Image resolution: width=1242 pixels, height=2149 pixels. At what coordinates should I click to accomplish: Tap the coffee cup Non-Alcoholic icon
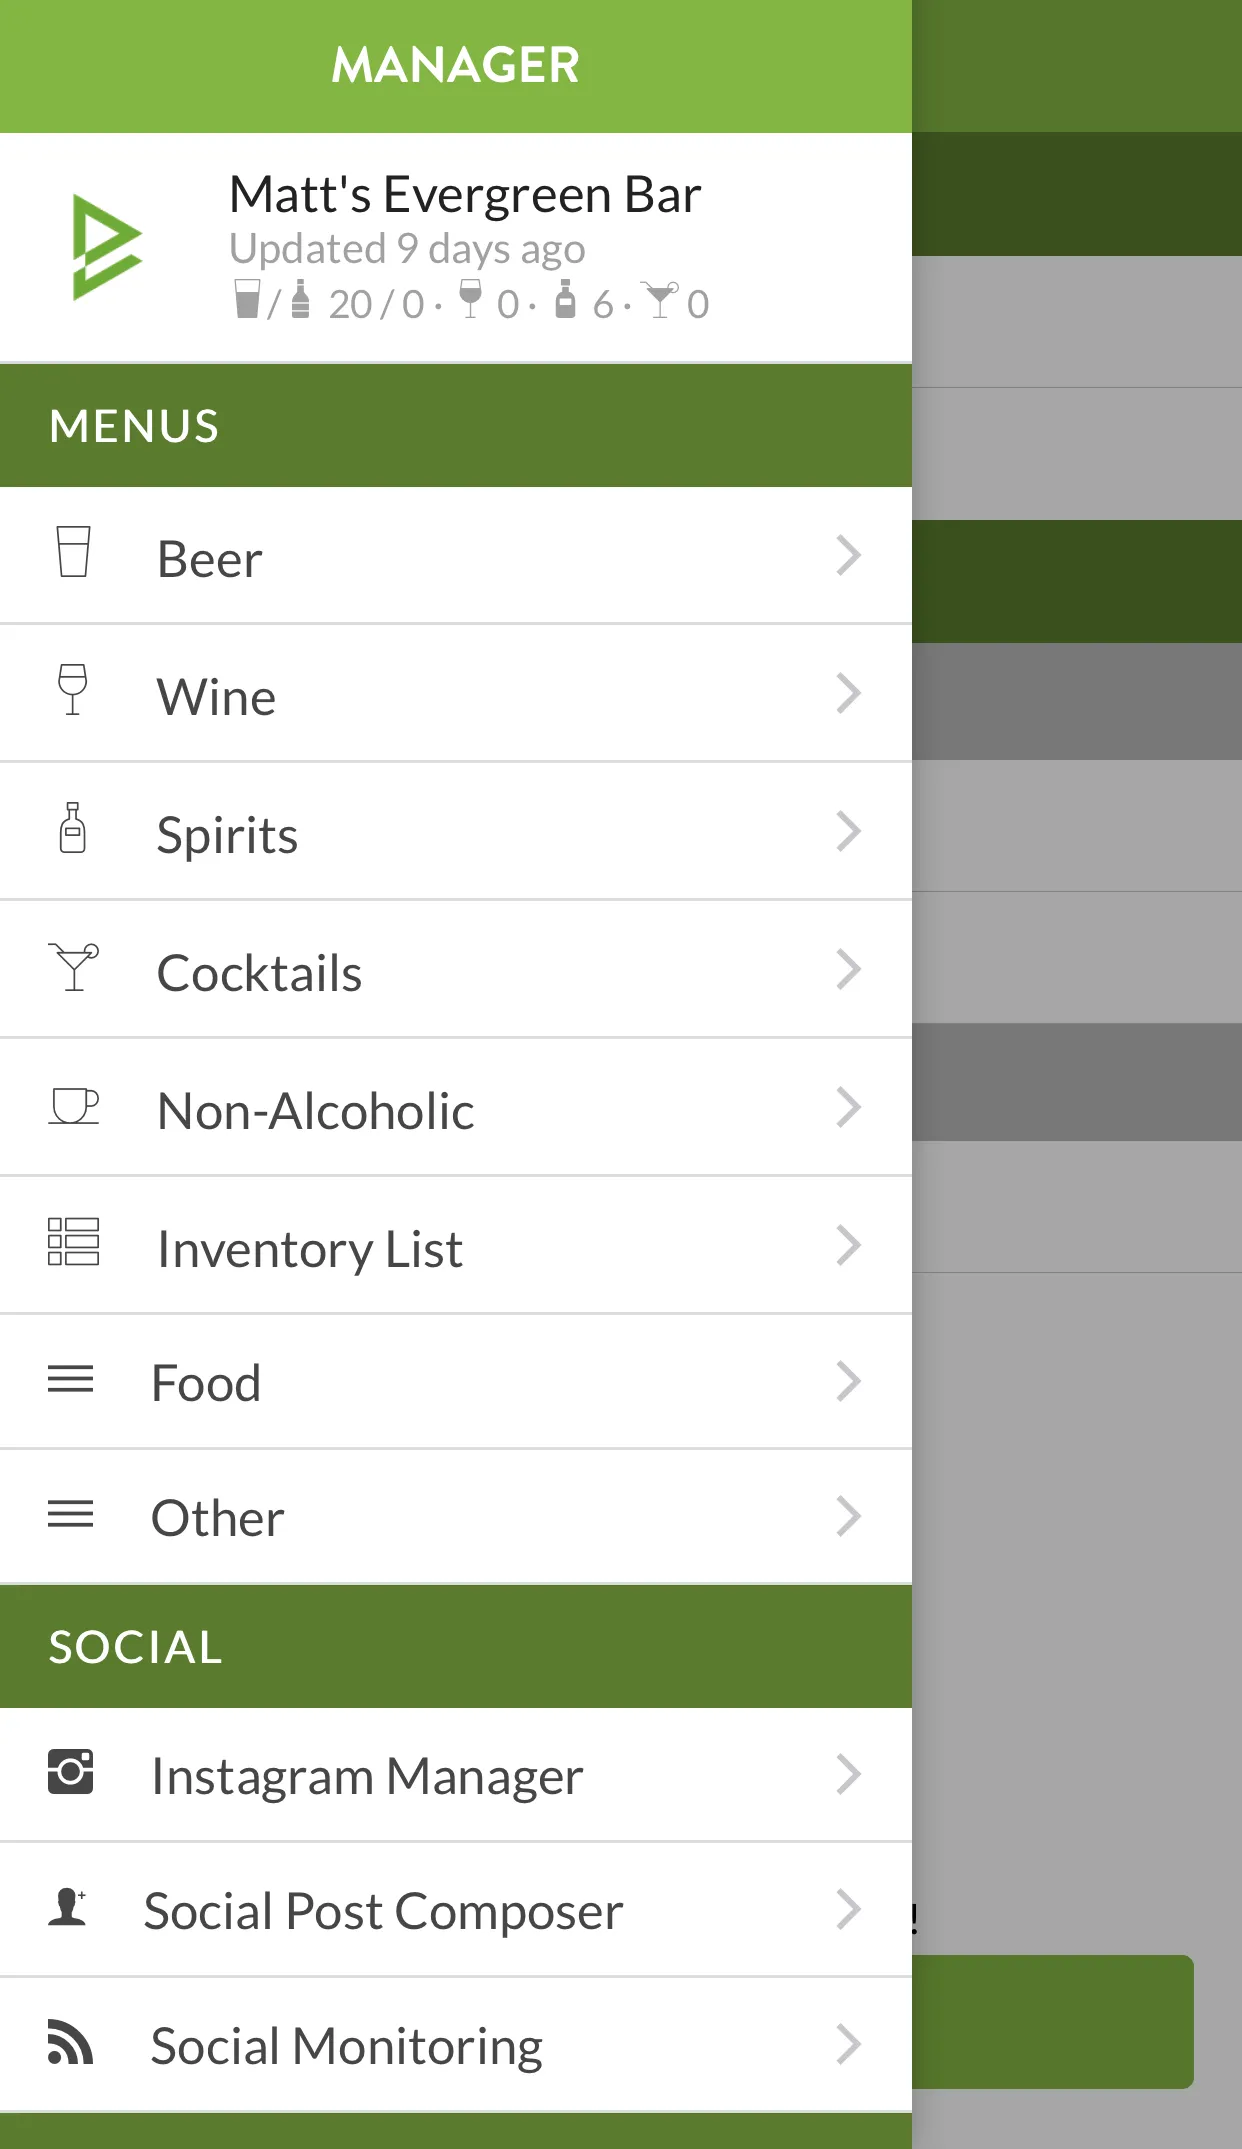[x=74, y=1106]
